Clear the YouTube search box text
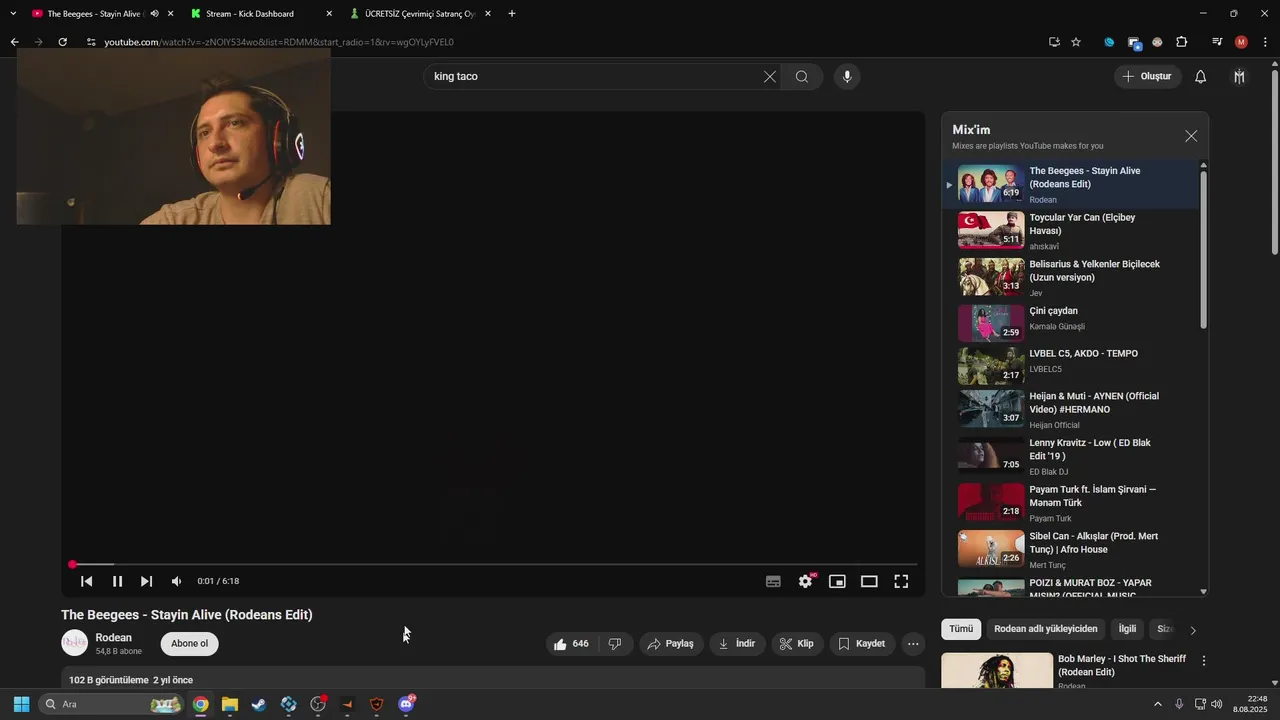This screenshot has width=1280, height=720. click(x=770, y=77)
